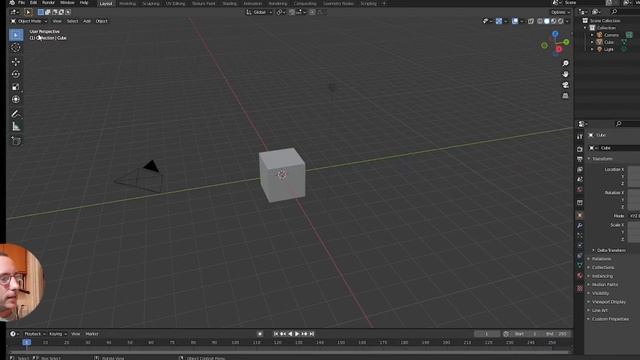Viewport: 640px width, 360px height.
Task: Toggle viewport gizmos display
Action: click(x=499, y=21)
